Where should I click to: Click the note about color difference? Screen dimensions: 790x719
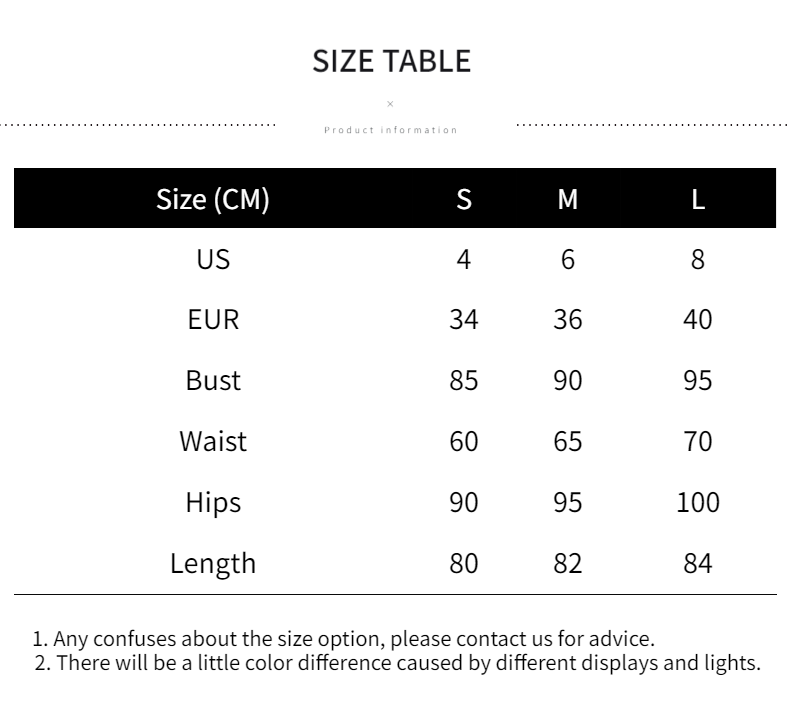[x=397, y=663]
